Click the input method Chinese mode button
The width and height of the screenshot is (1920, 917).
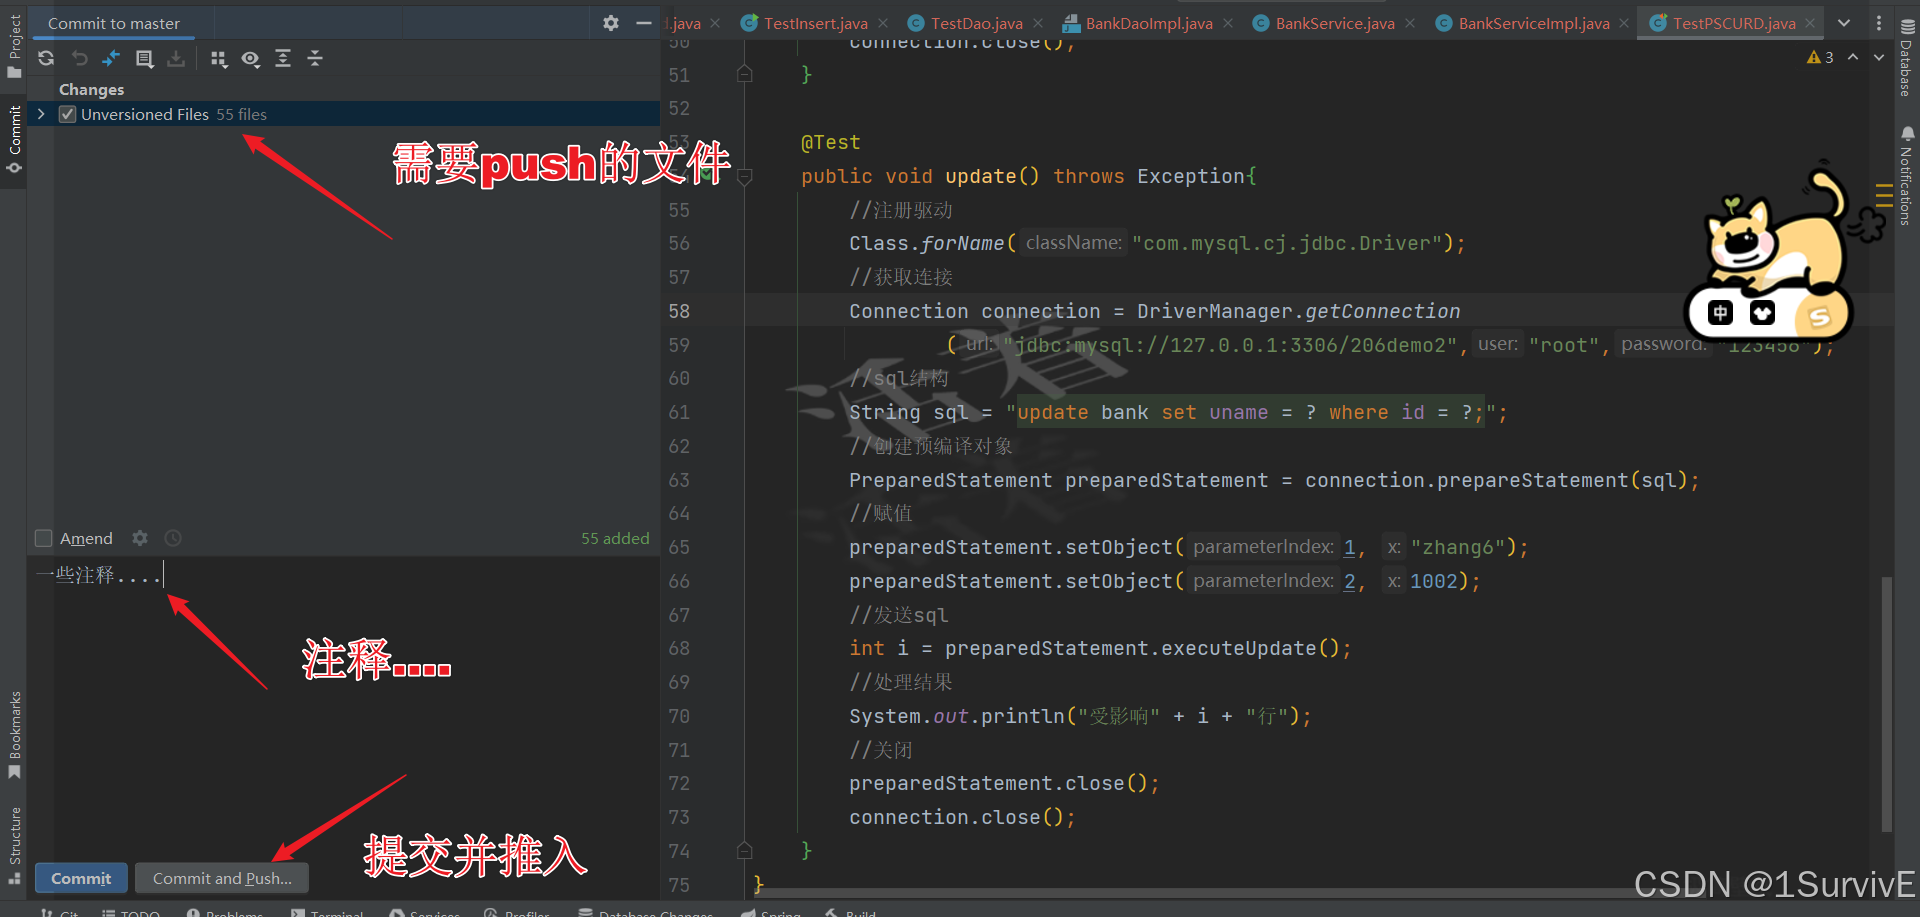pyautogui.click(x=1720, y=313)
